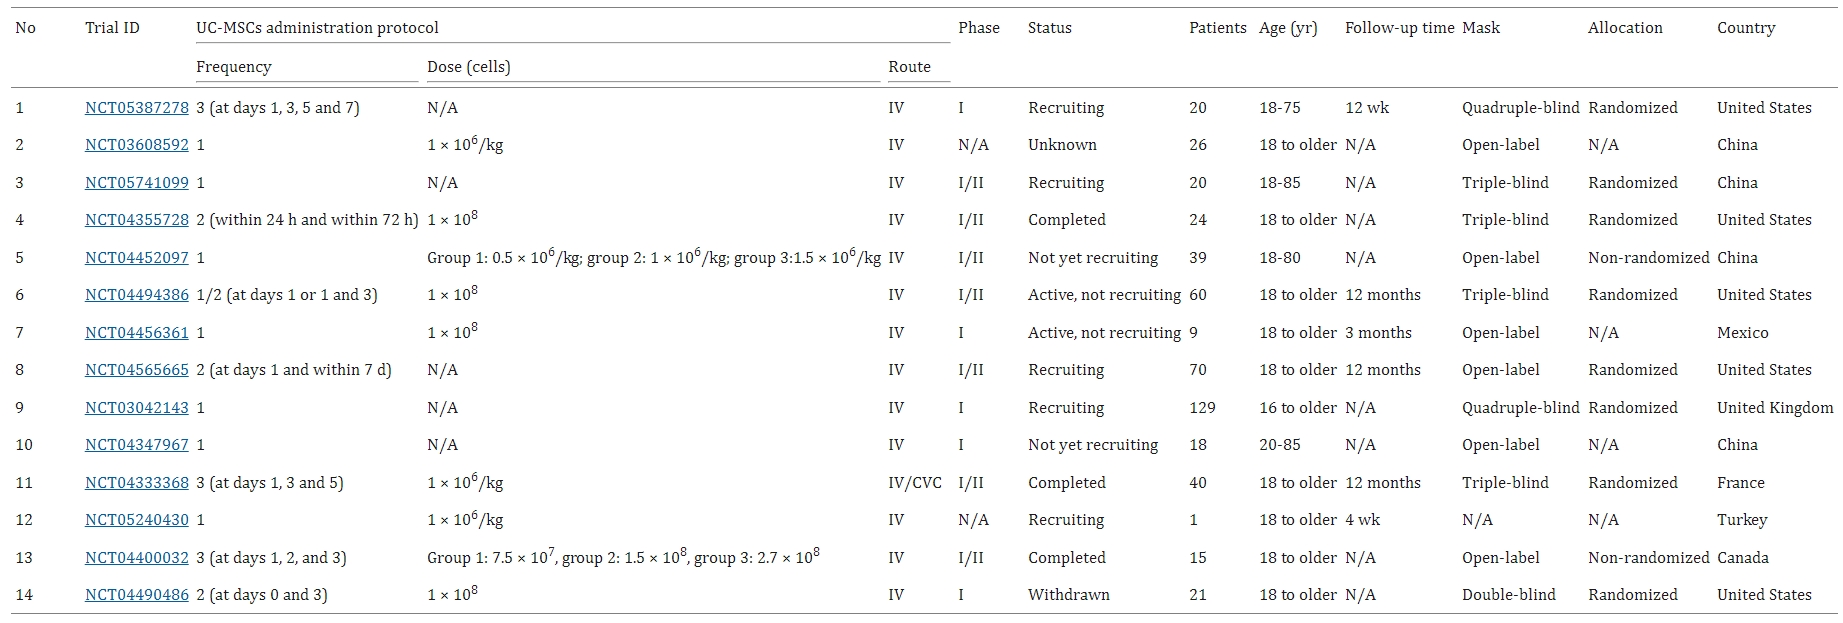This screenshot has width=1843, height=623.
Task: Open trial link NCT05387278
Action: pyautogui.click(x=136, y=108)
